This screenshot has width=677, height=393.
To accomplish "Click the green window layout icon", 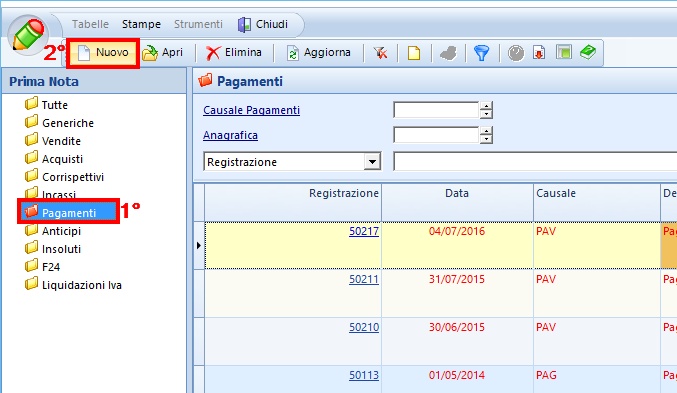I will (x=563, y=52).
